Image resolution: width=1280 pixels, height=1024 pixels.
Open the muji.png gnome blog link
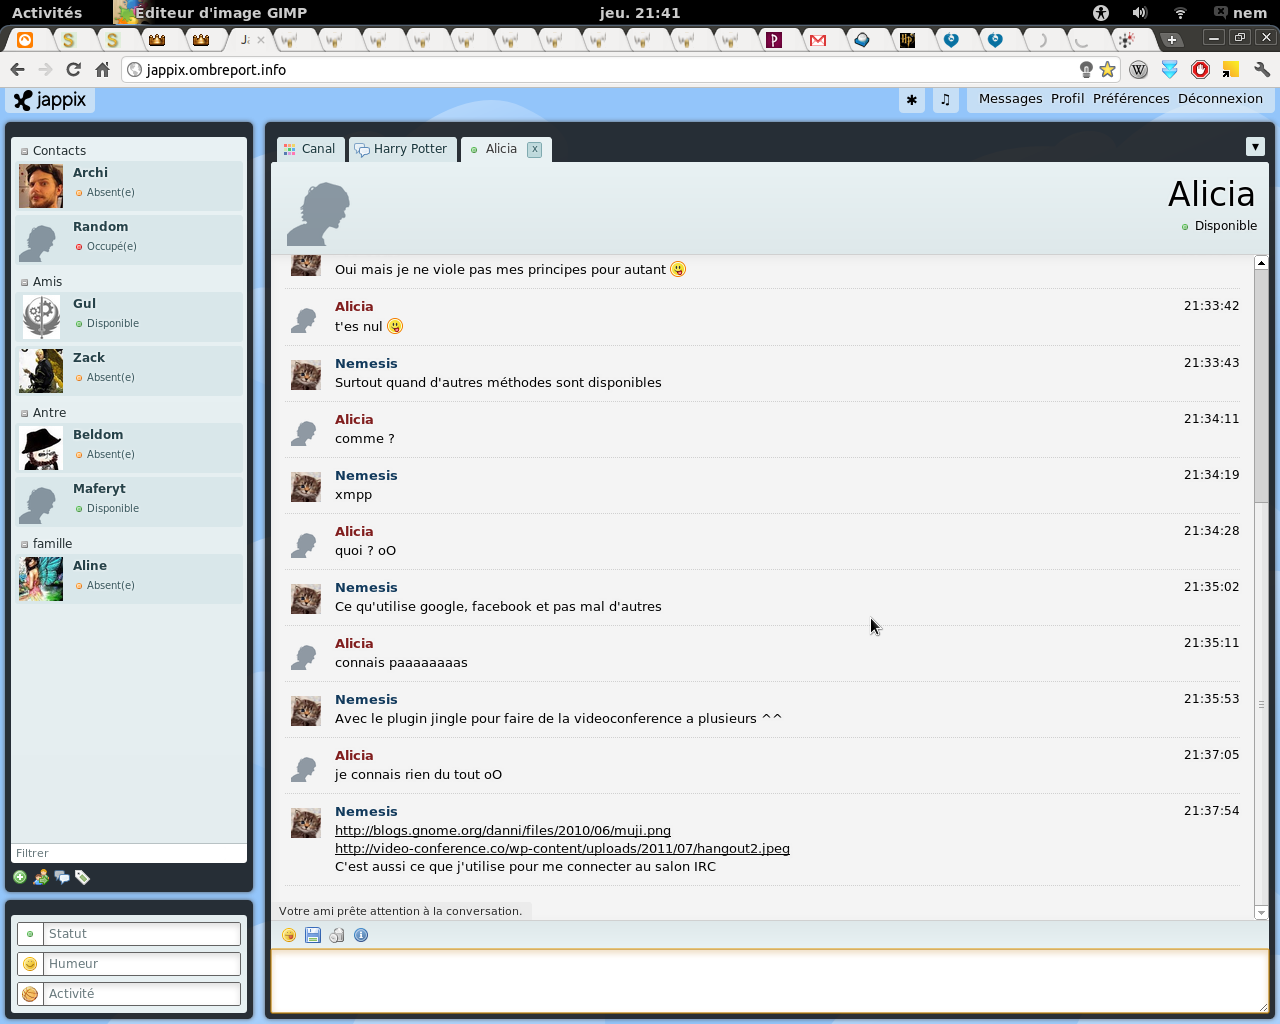click(502, 830)
